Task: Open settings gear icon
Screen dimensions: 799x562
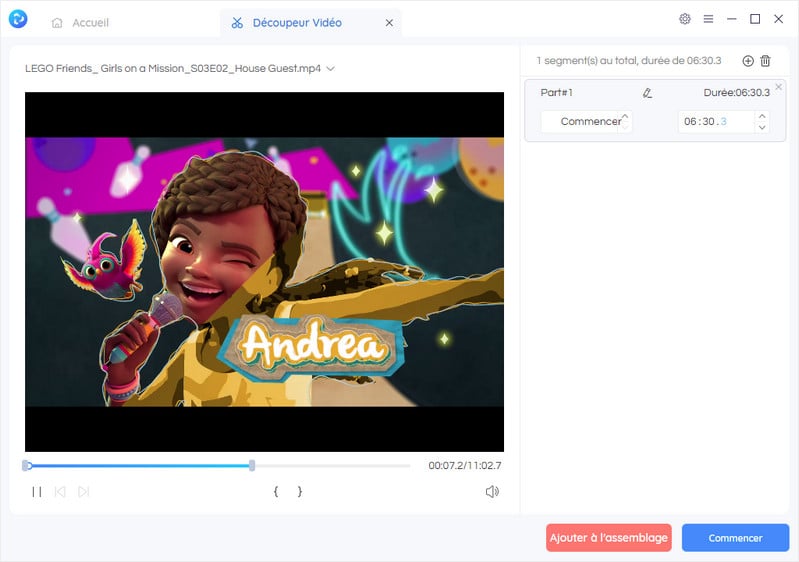Action: pos(685,19)
